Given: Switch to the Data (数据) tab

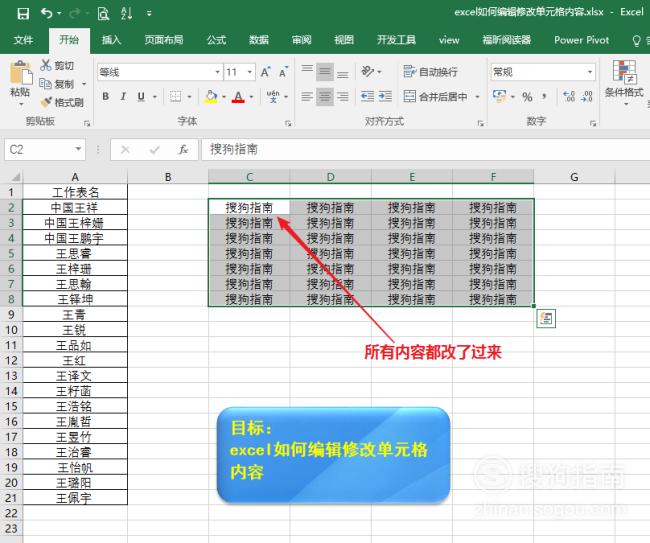Looking at the screenshot, I should coord(259,40).
